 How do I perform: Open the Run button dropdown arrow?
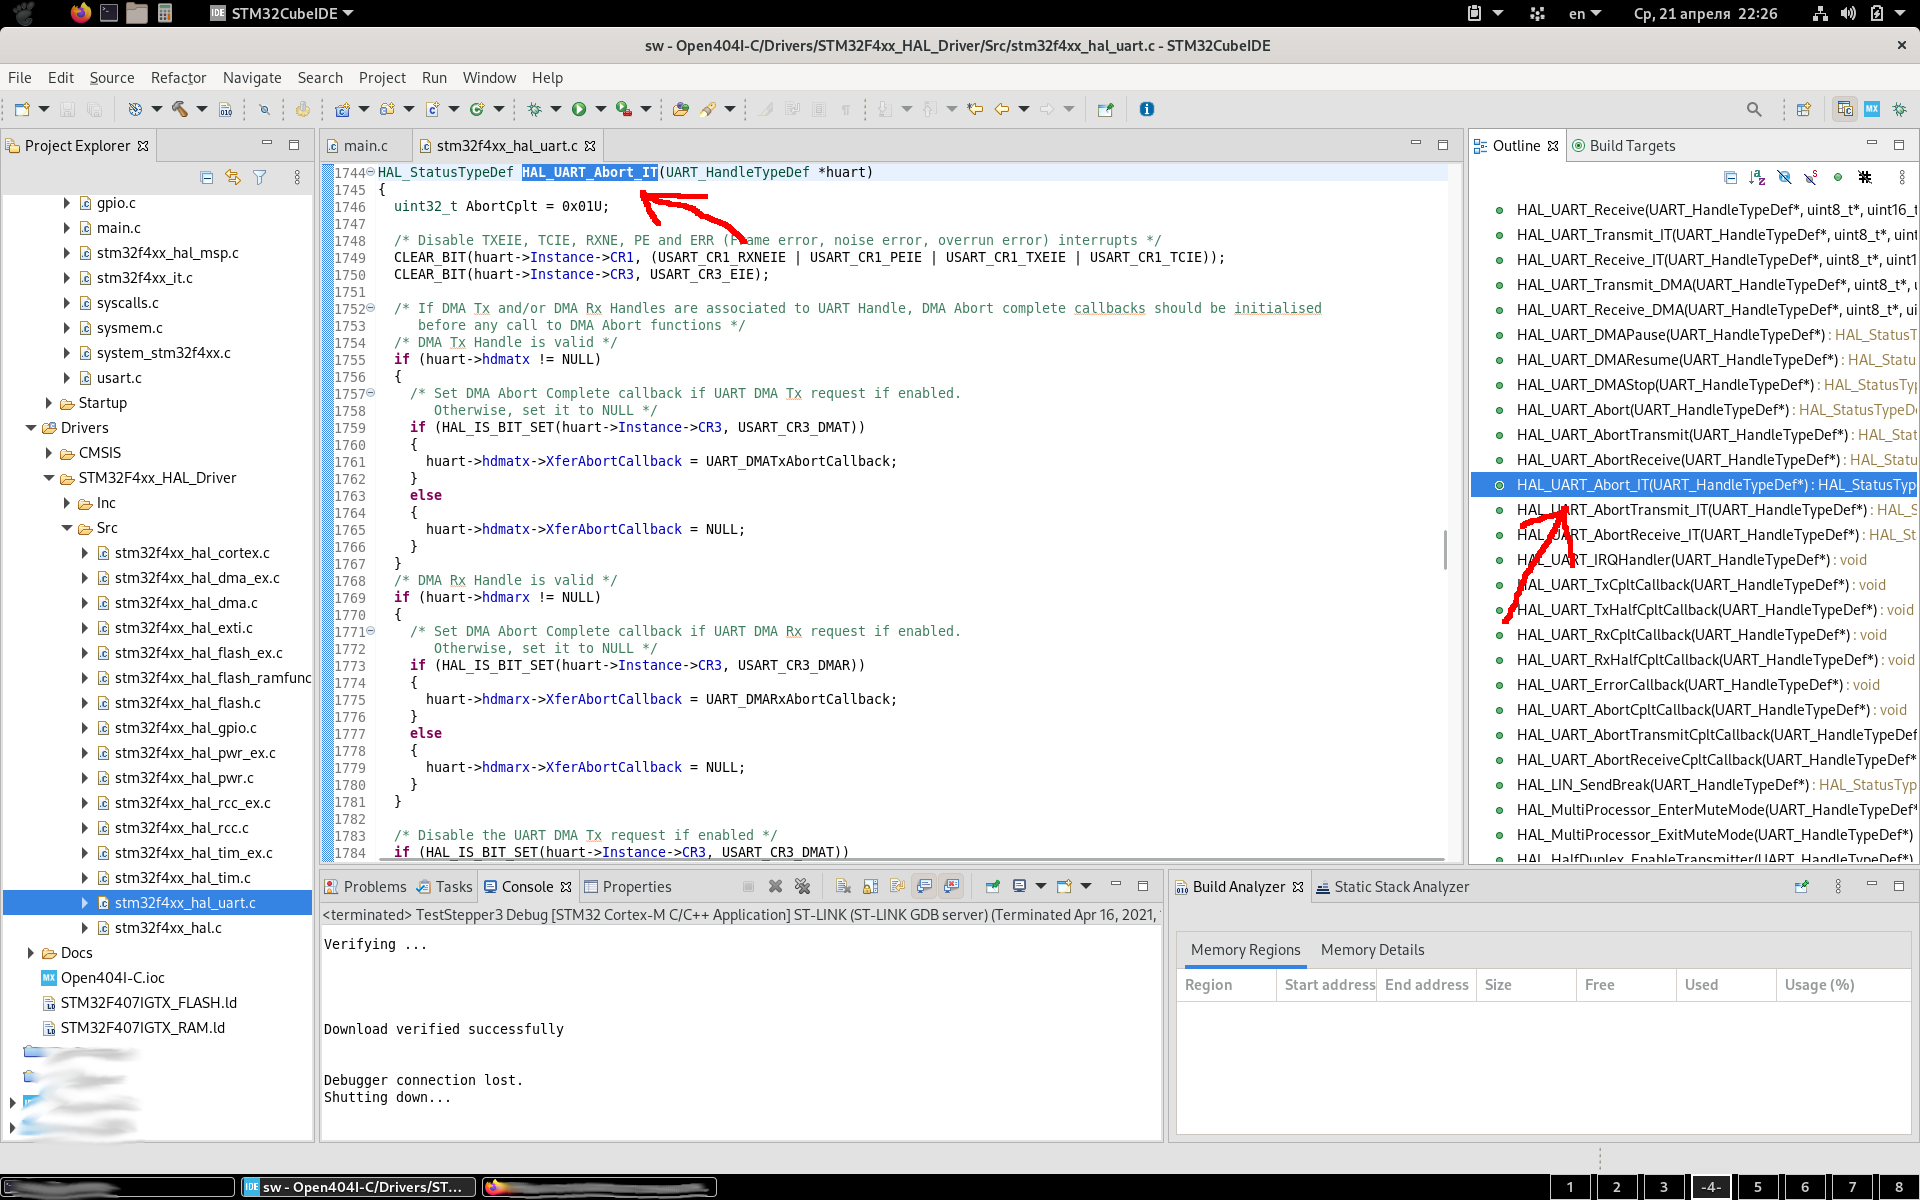tap(601, 109)
